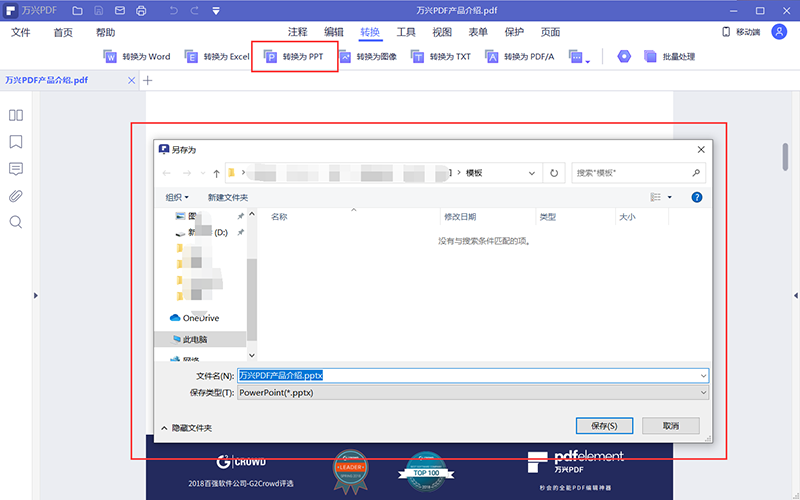Open page thumbnails panel in left sidebar

coord(16,115)
